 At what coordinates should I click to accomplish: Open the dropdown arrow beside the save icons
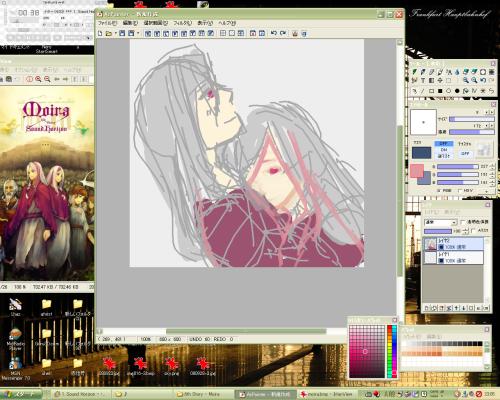[x=138, y=33]
